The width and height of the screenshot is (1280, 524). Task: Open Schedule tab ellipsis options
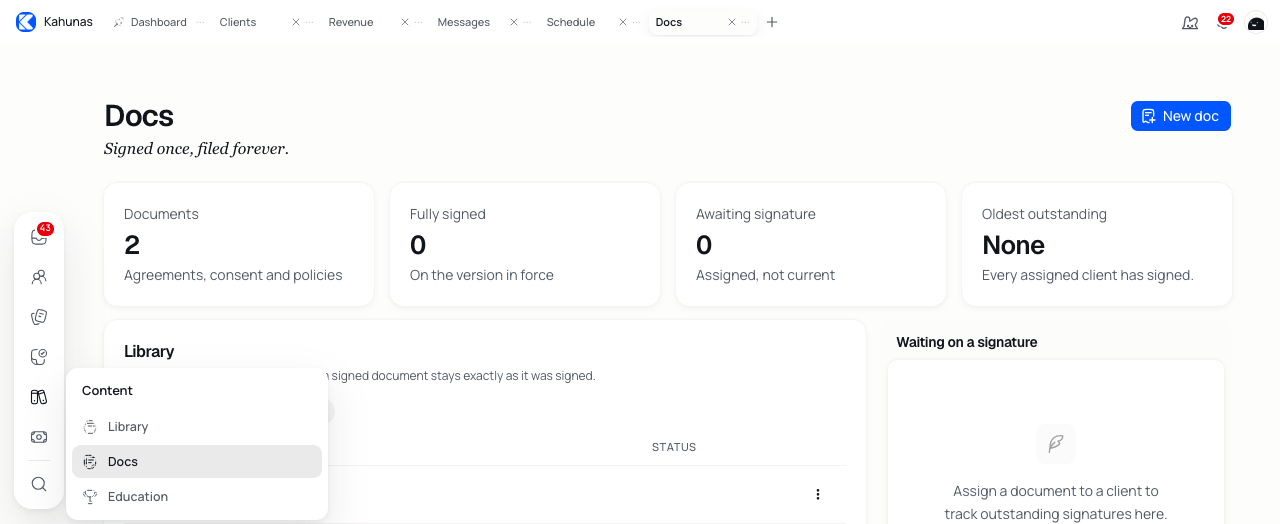(636, 22)
